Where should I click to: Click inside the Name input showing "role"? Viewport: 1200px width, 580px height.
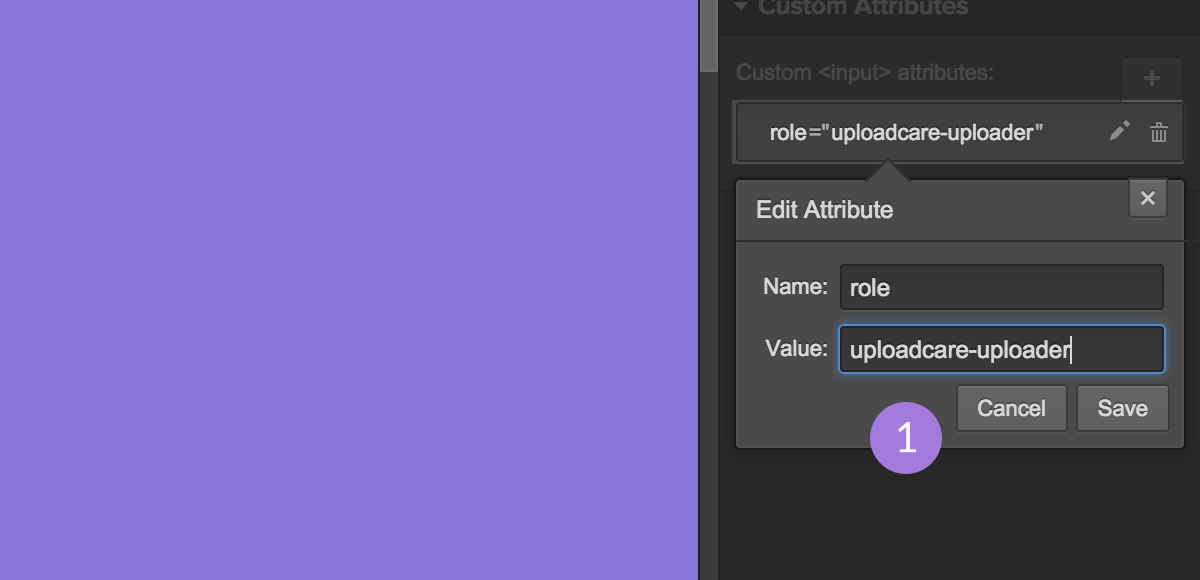(1000, 287)
